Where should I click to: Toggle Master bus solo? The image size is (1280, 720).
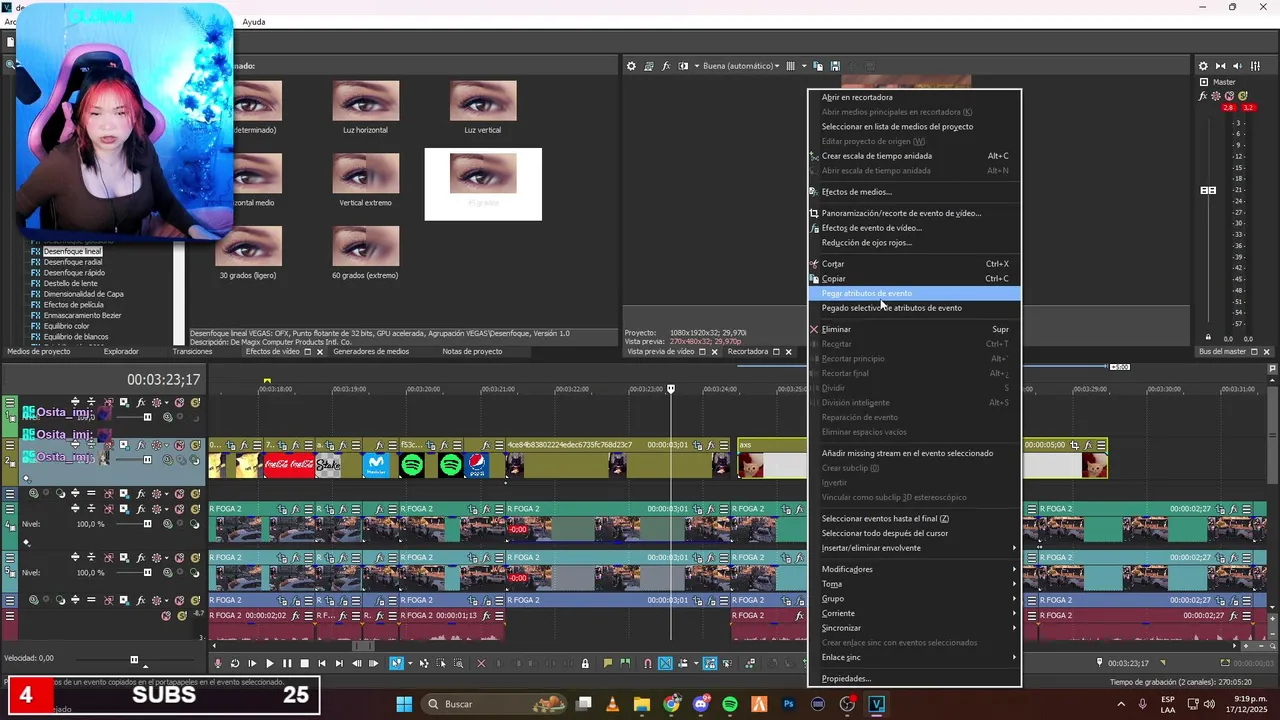1243,96
